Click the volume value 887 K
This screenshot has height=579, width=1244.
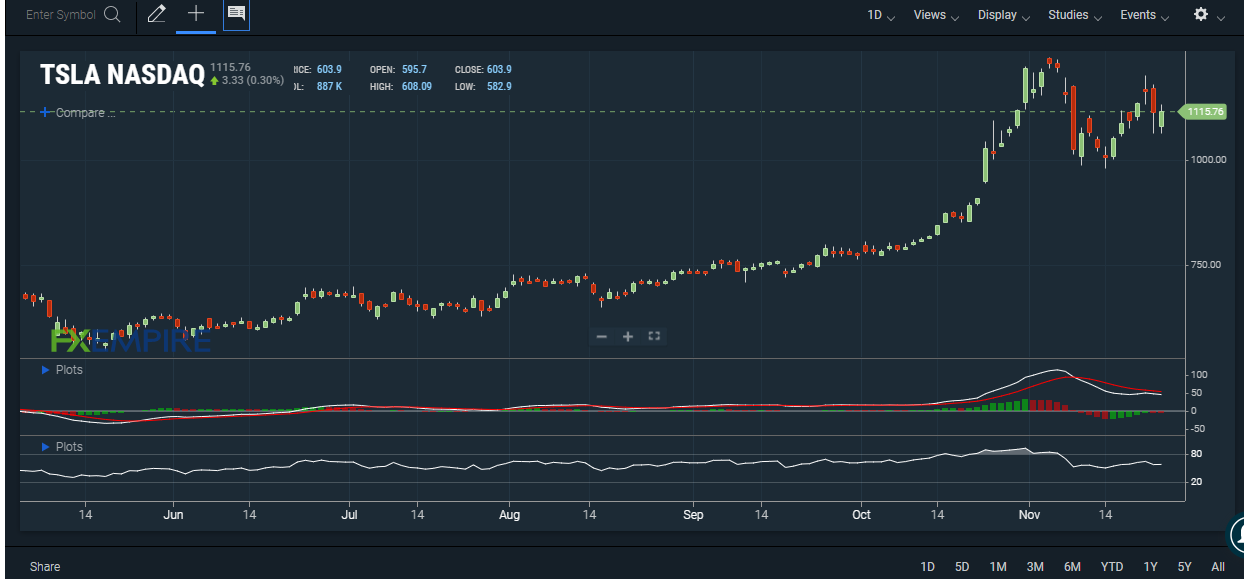coord(330,87)
